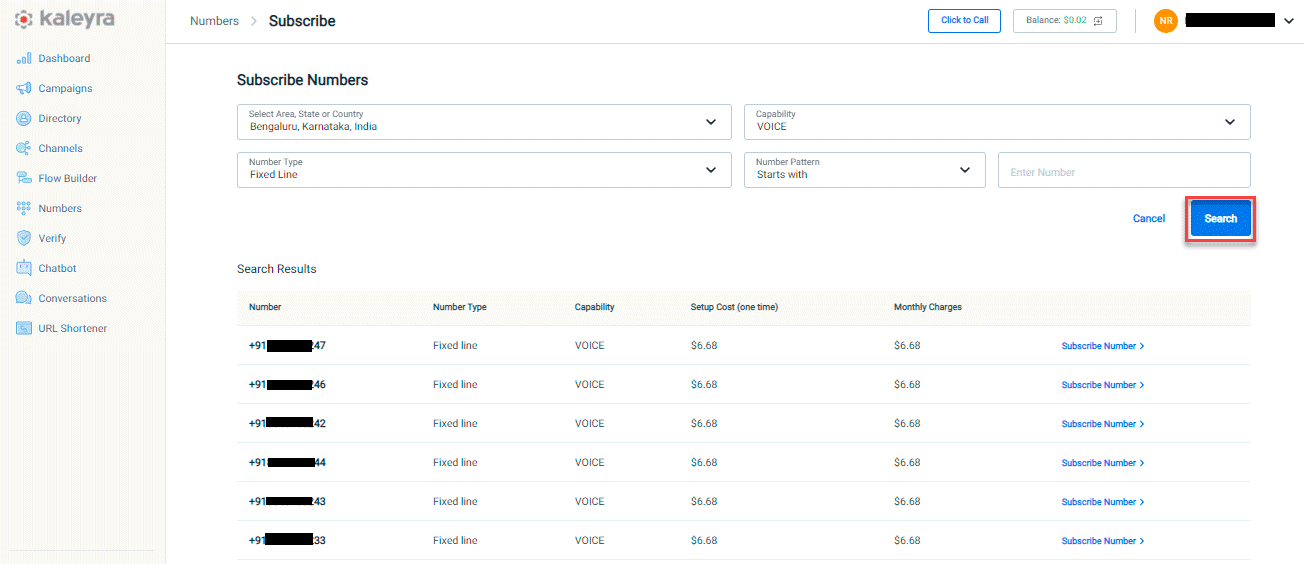
Task: Click the Number Type column header
Action: (460, 307)
